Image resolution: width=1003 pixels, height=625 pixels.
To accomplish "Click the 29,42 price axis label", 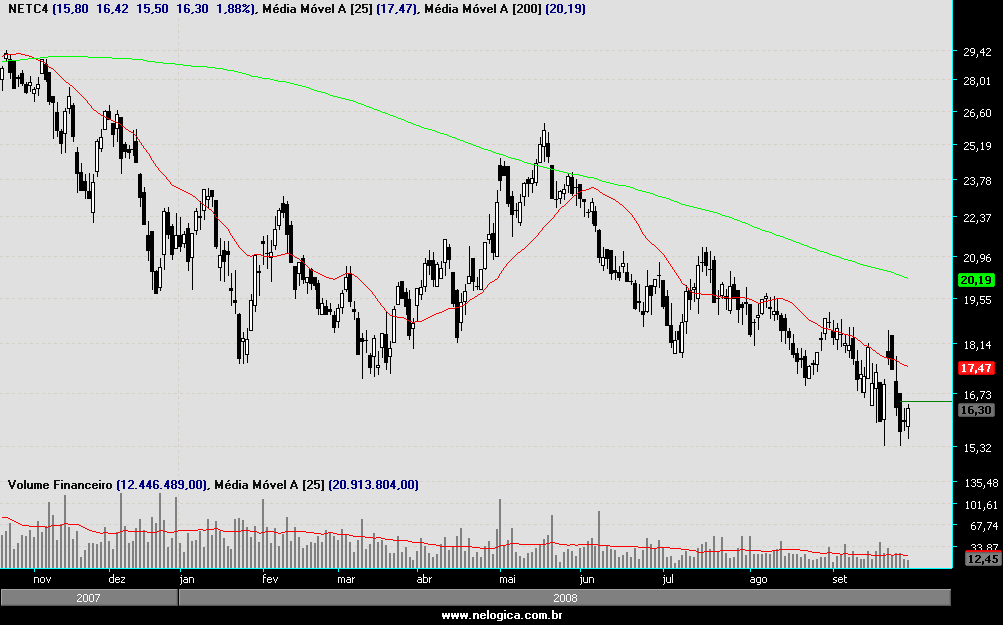I will (977, 52).
